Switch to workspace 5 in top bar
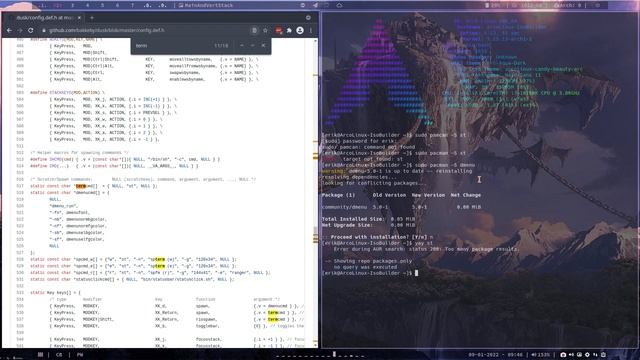This screenshot has width=640, height=360. [x=102, y=5]
